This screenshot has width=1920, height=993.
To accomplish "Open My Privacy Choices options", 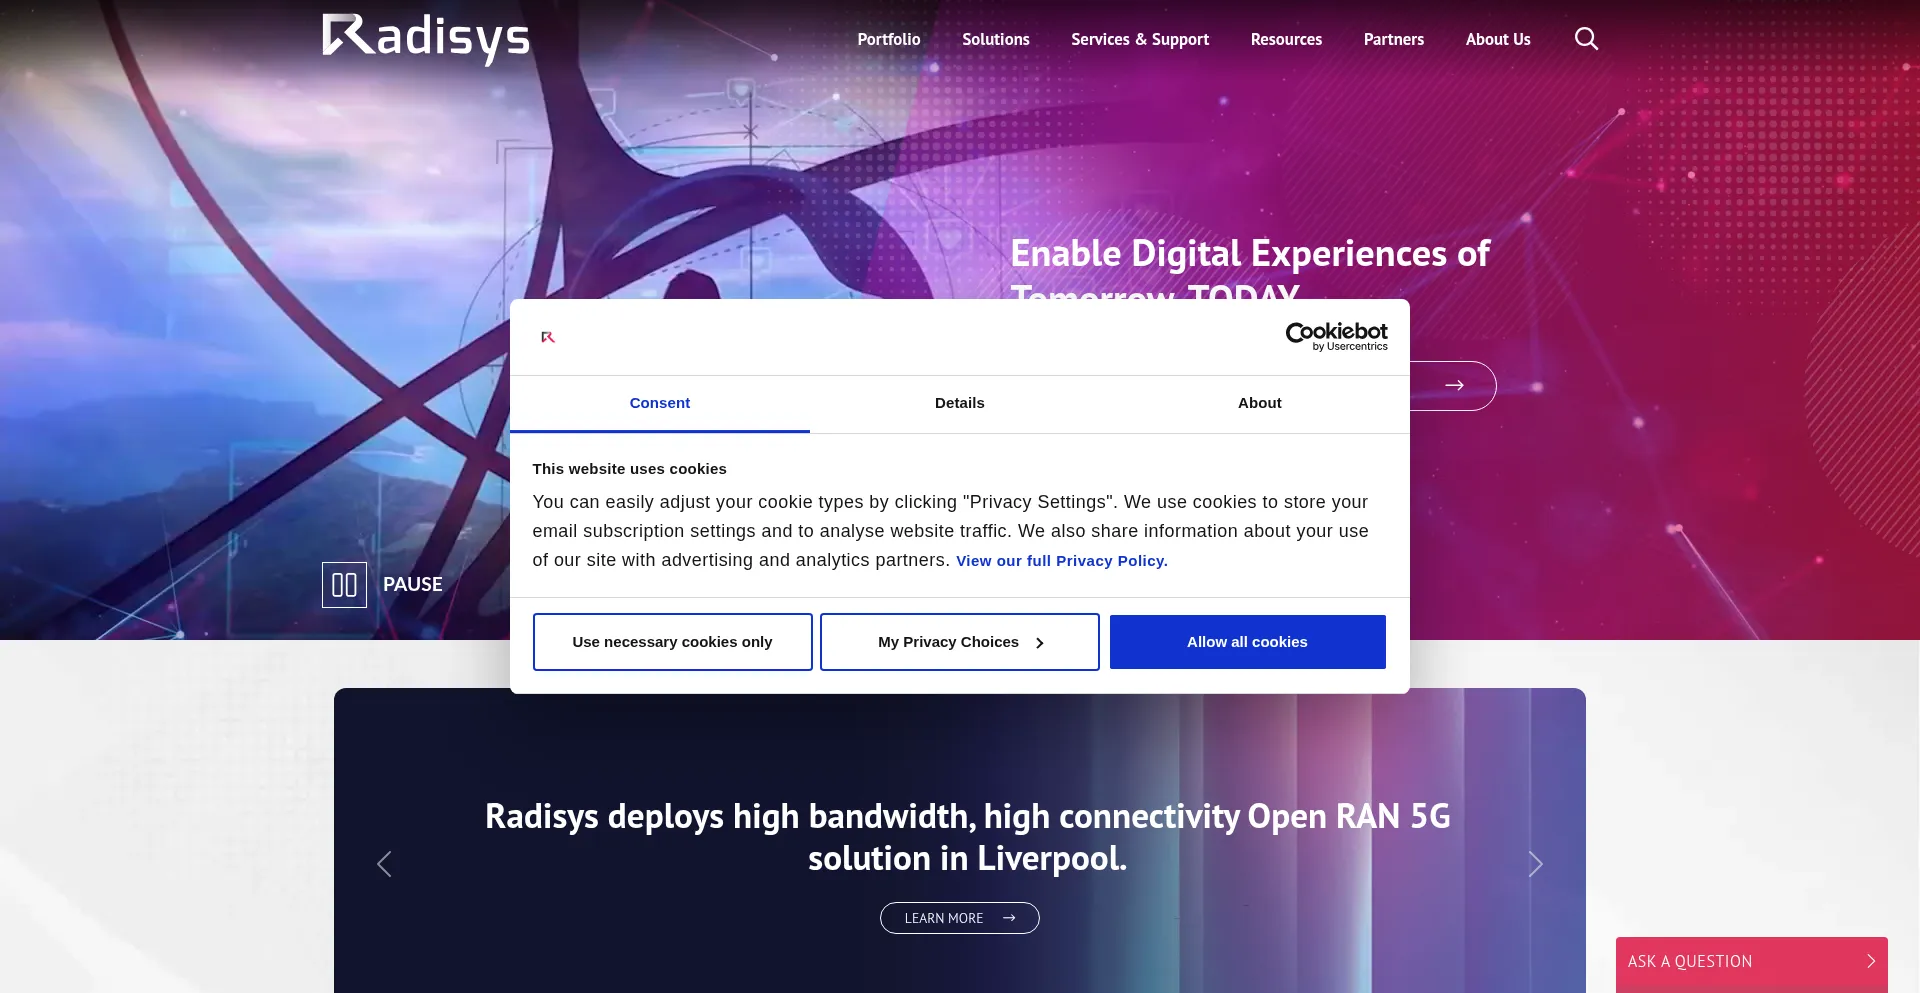I will (x=959, y=641).
